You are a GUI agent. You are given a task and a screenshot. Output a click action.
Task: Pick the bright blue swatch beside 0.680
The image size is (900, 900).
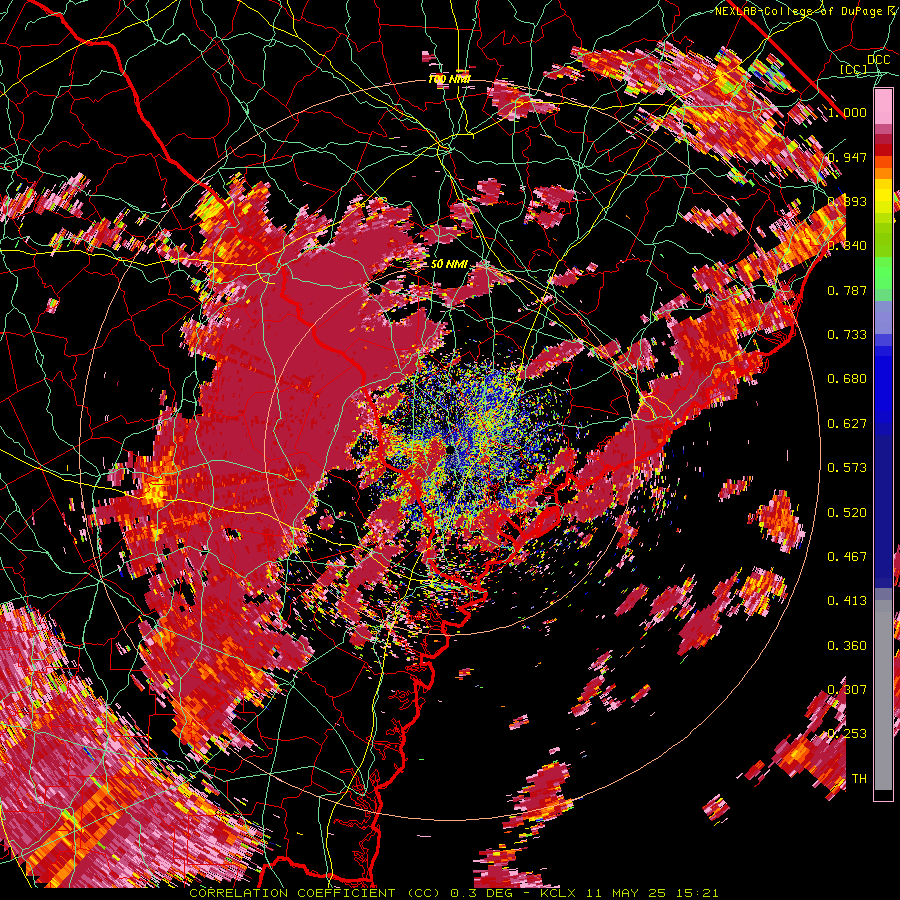(x=883, y=382)
